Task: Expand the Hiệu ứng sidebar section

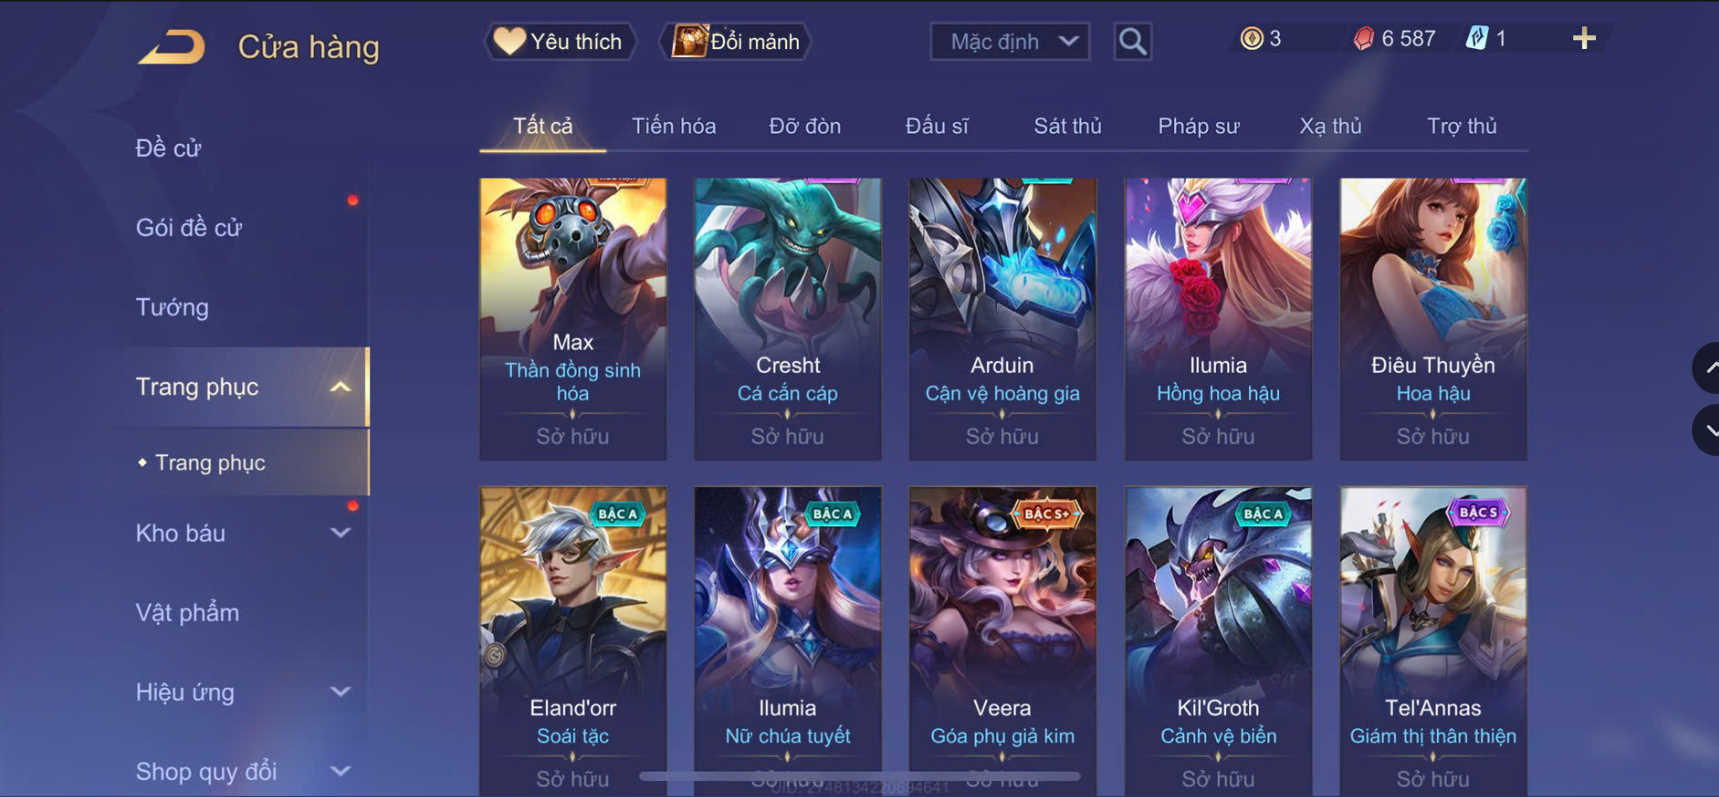Action: 340,692
